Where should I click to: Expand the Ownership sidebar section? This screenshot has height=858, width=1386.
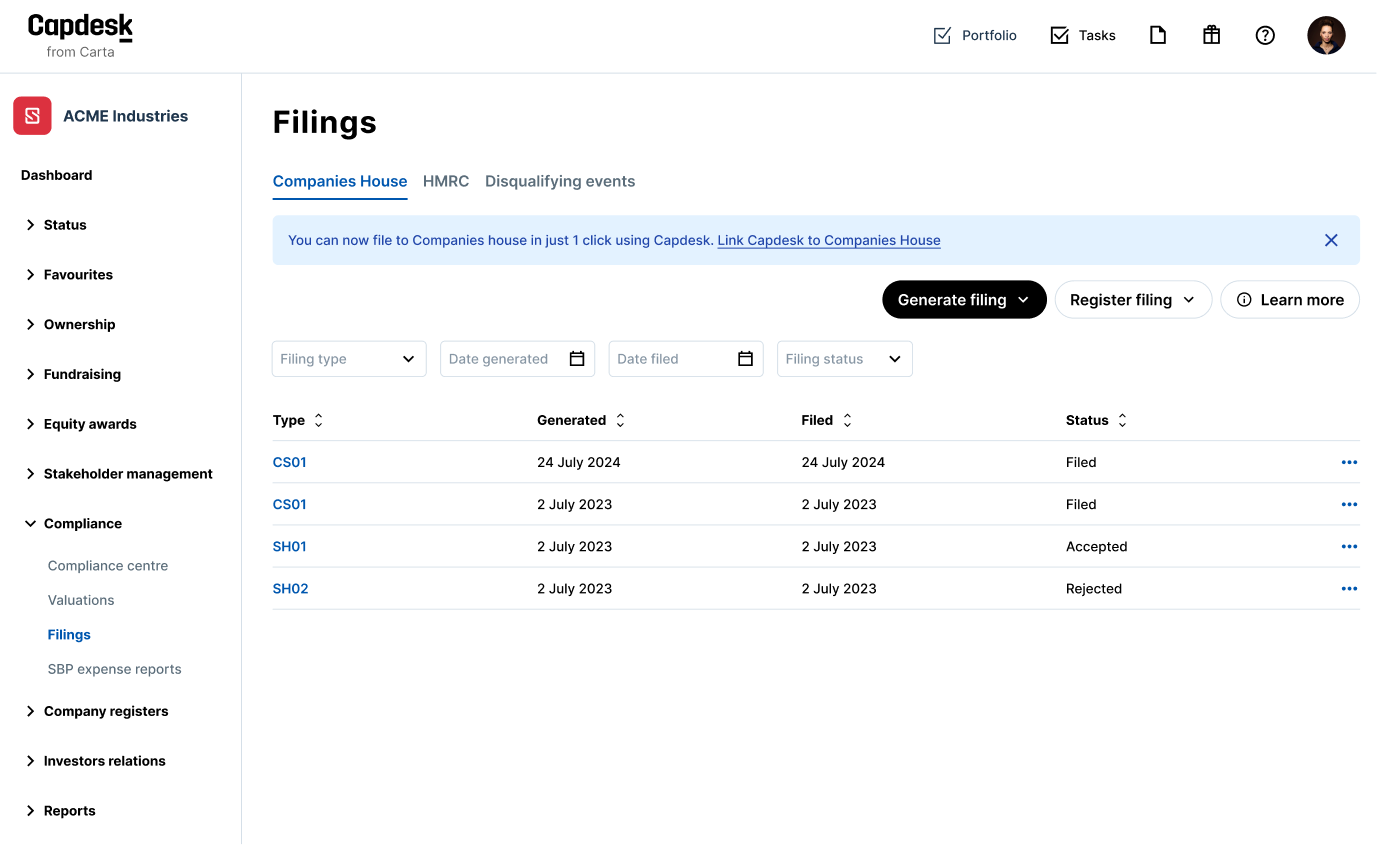[x=79, y=324]
